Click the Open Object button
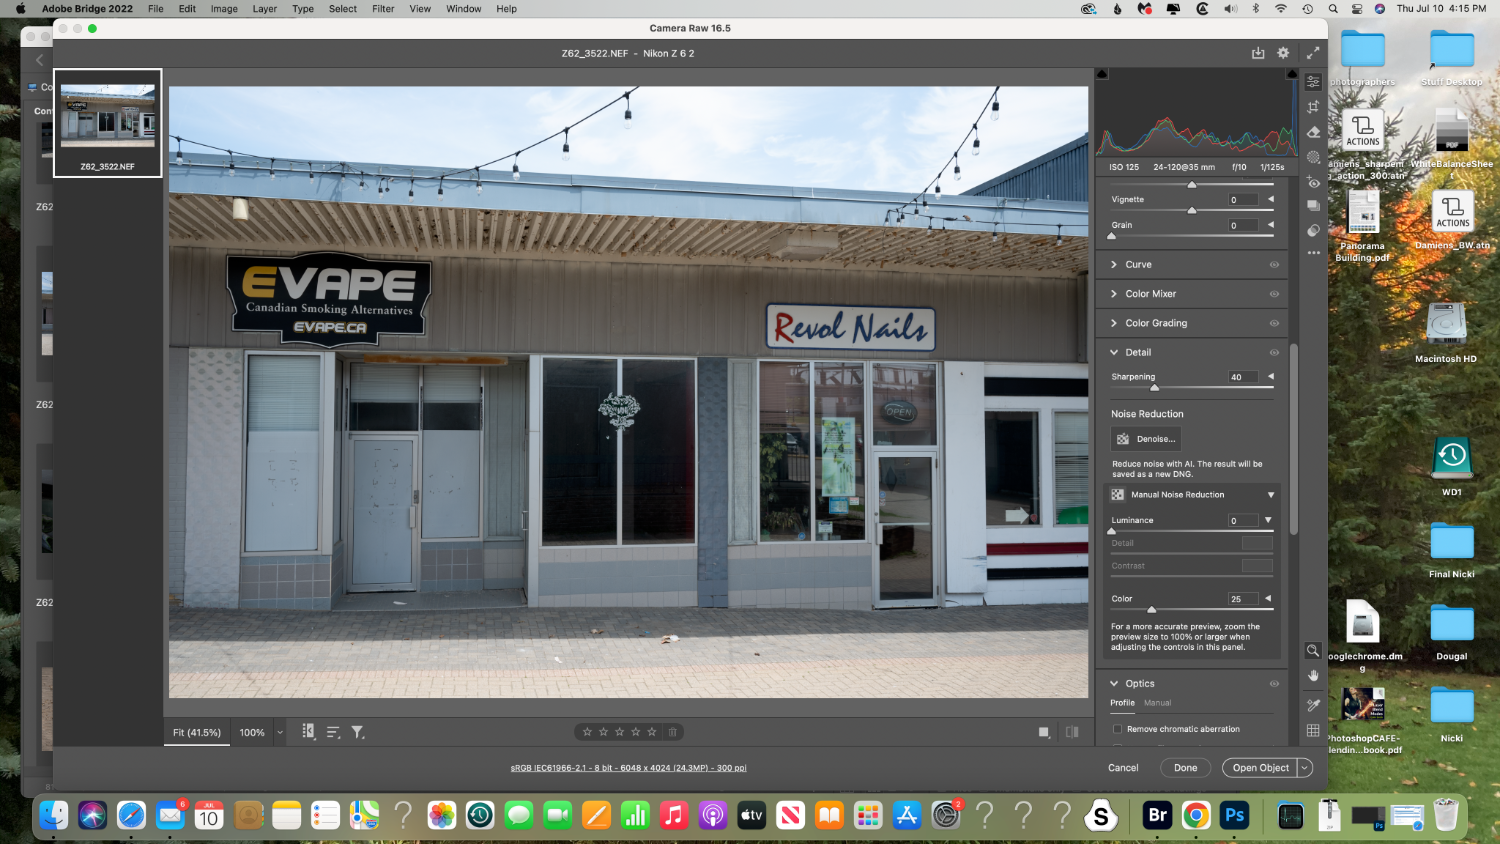1500x844 pixels. 1260,768
